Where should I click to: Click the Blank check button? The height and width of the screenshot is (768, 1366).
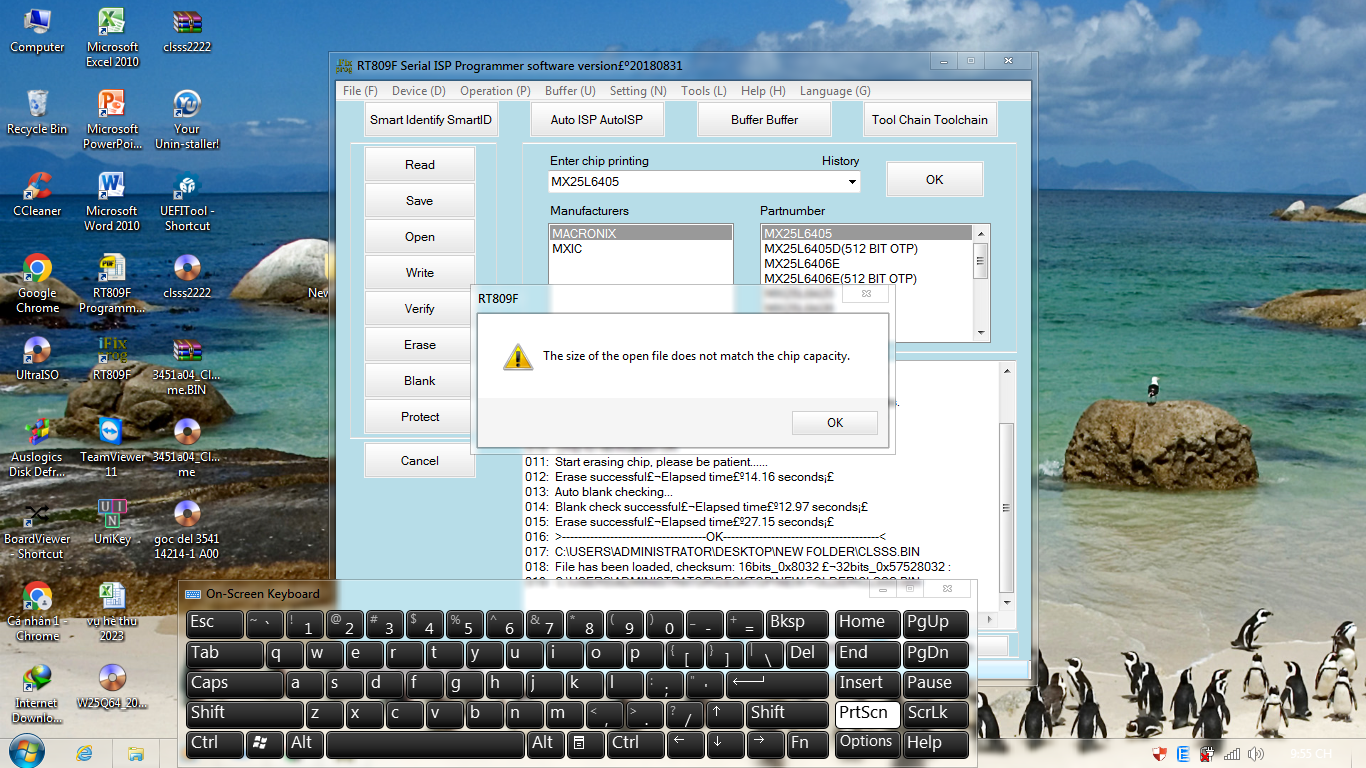420,381
